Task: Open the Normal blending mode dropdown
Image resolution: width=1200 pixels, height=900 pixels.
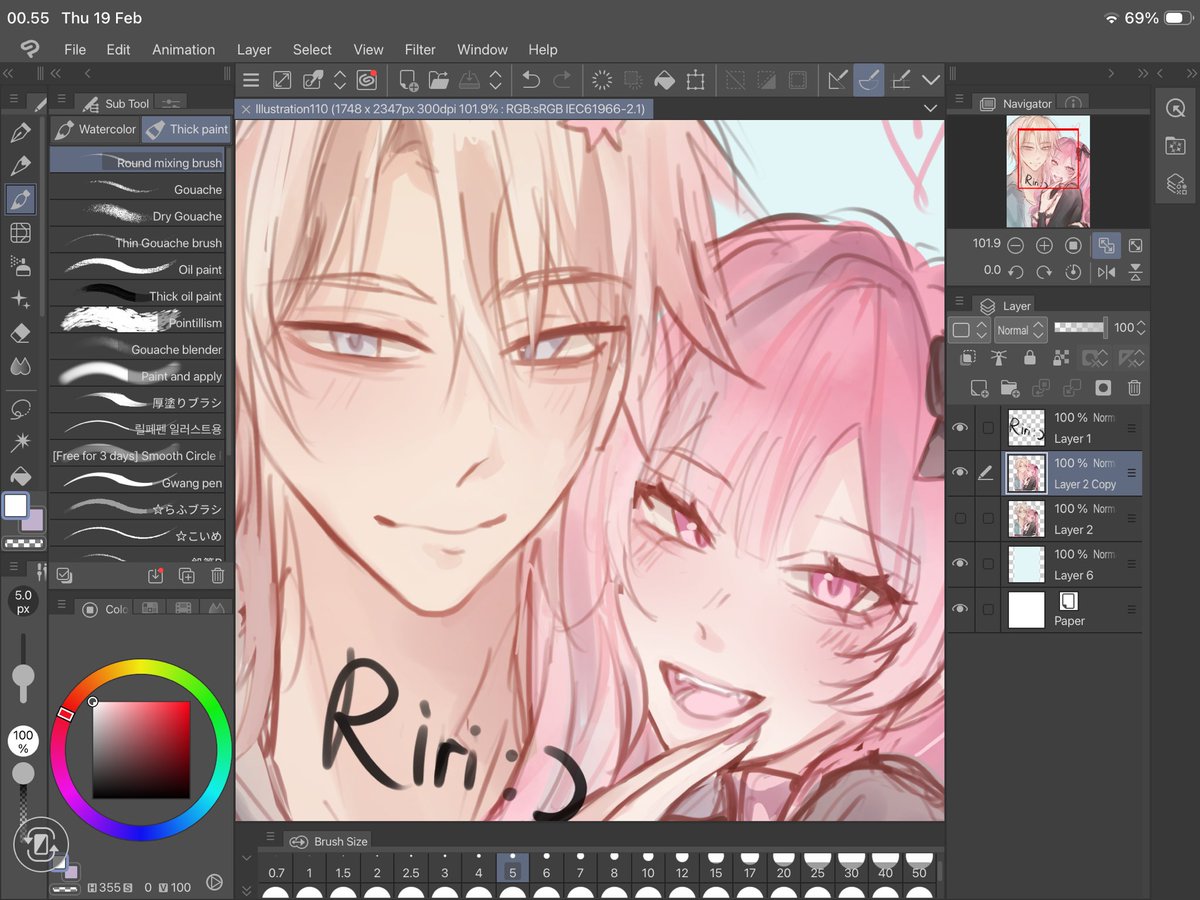Action: [1018, 329]
